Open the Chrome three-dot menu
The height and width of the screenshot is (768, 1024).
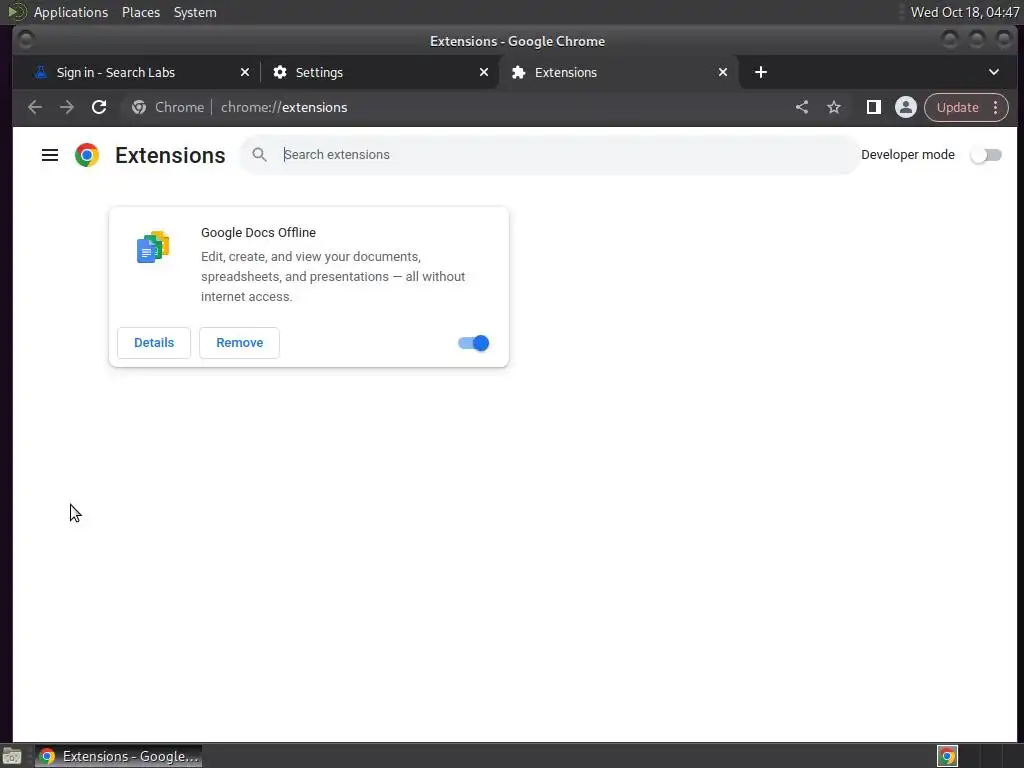pyautogui.click(x=995, y=107)
